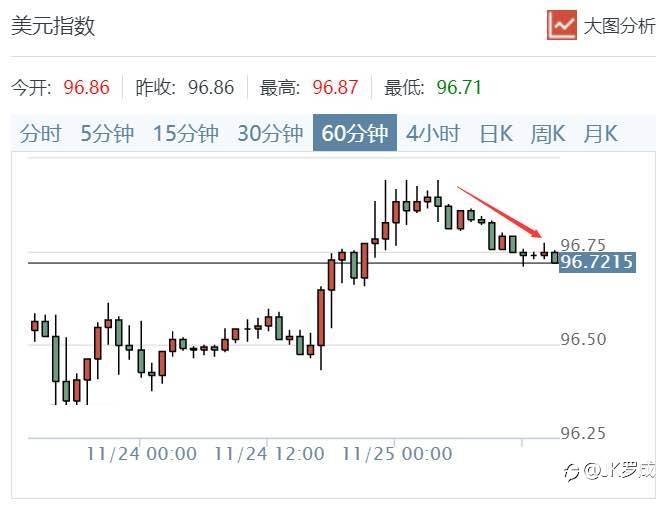Open the 大图分析 chart icon

(x=562, y=25)
